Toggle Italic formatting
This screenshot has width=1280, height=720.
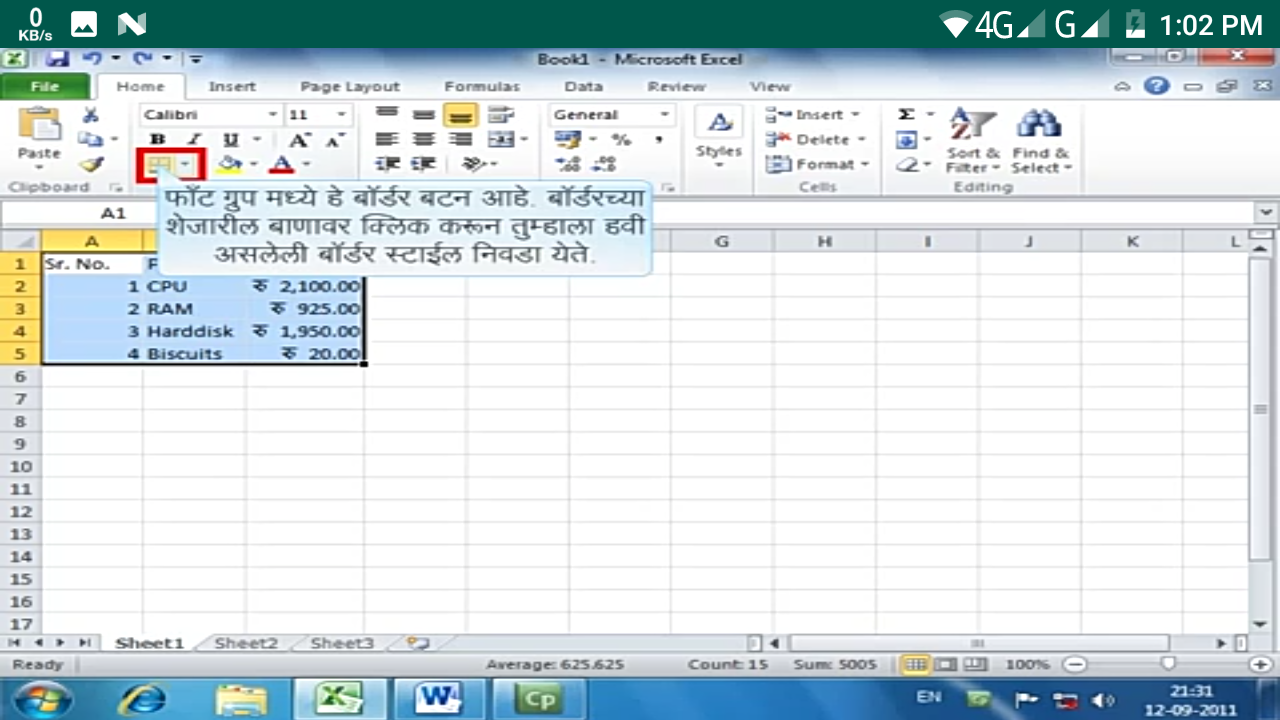194,139
